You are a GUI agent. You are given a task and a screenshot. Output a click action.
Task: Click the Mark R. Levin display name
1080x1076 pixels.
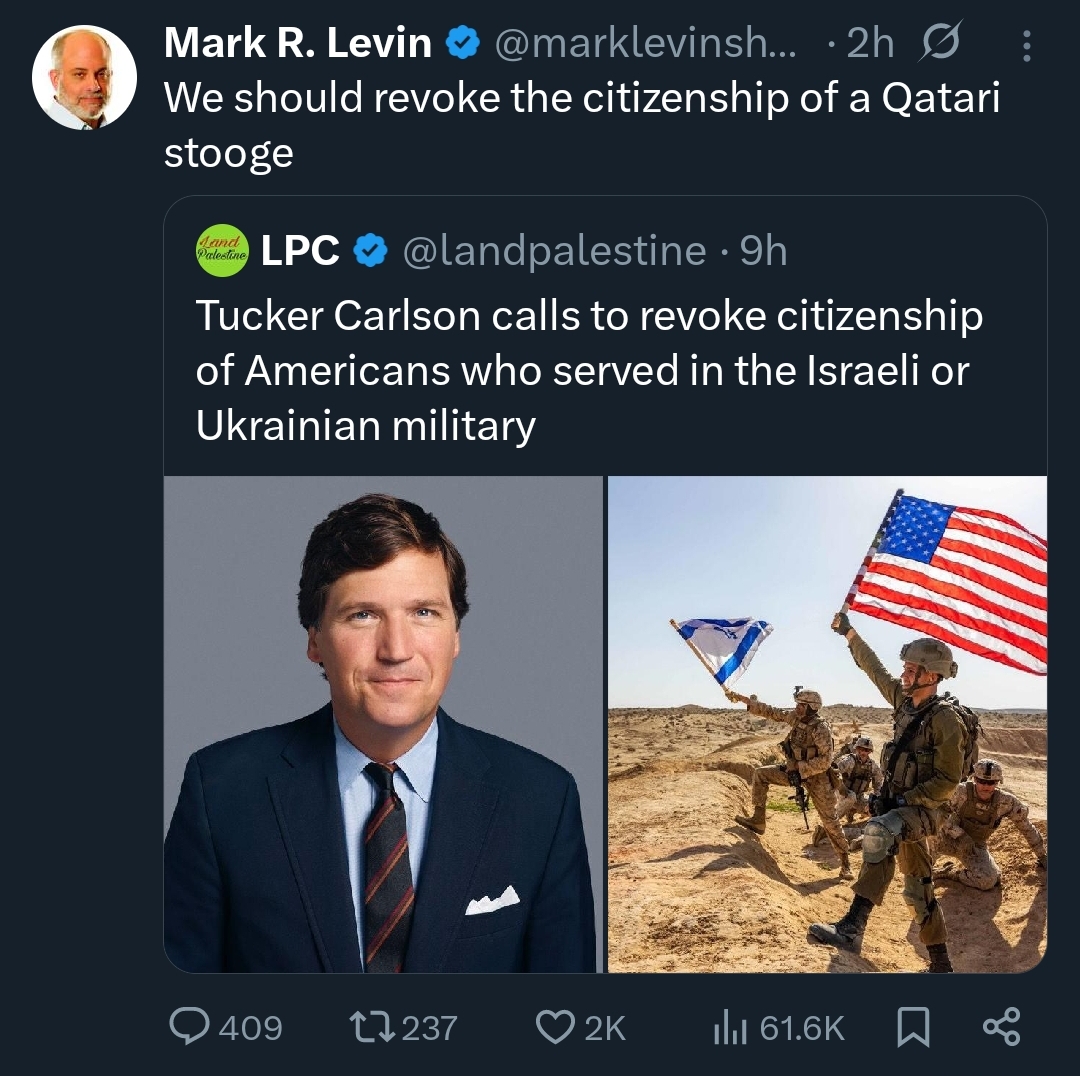point(297,44)
